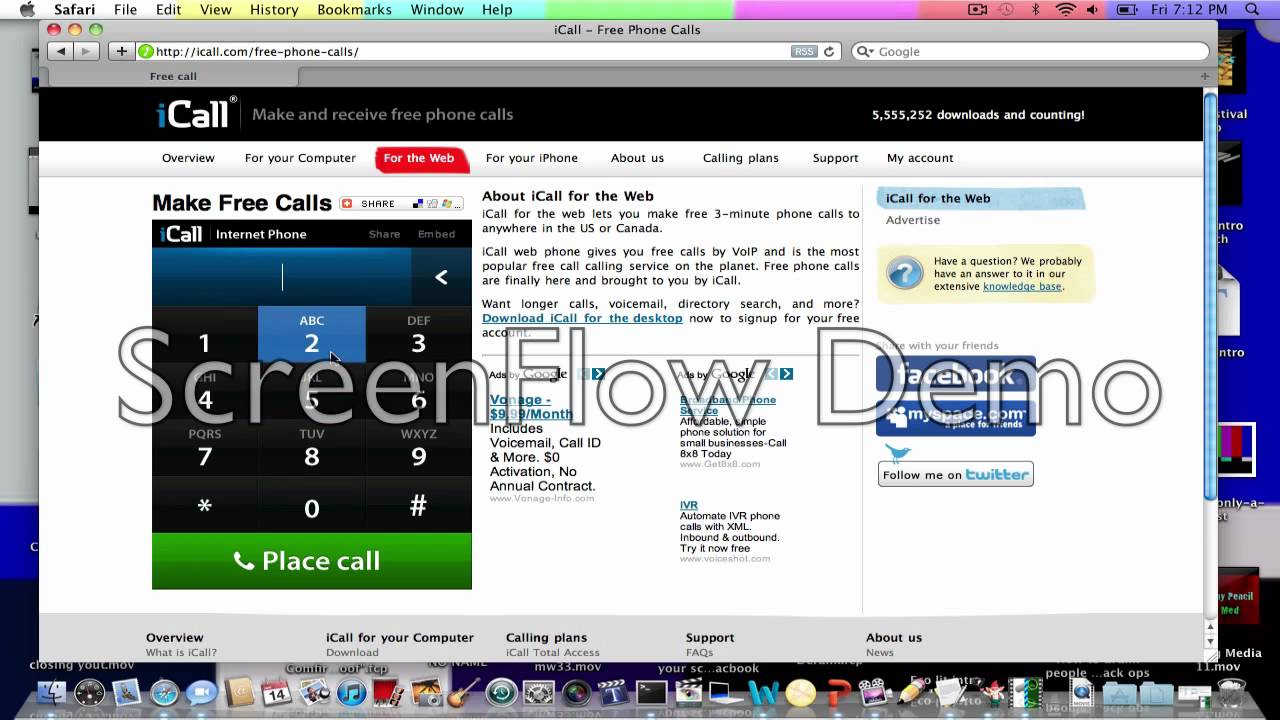
Task: Click the screen recording camera menu bar icon
Action: [x=978, y=9]
